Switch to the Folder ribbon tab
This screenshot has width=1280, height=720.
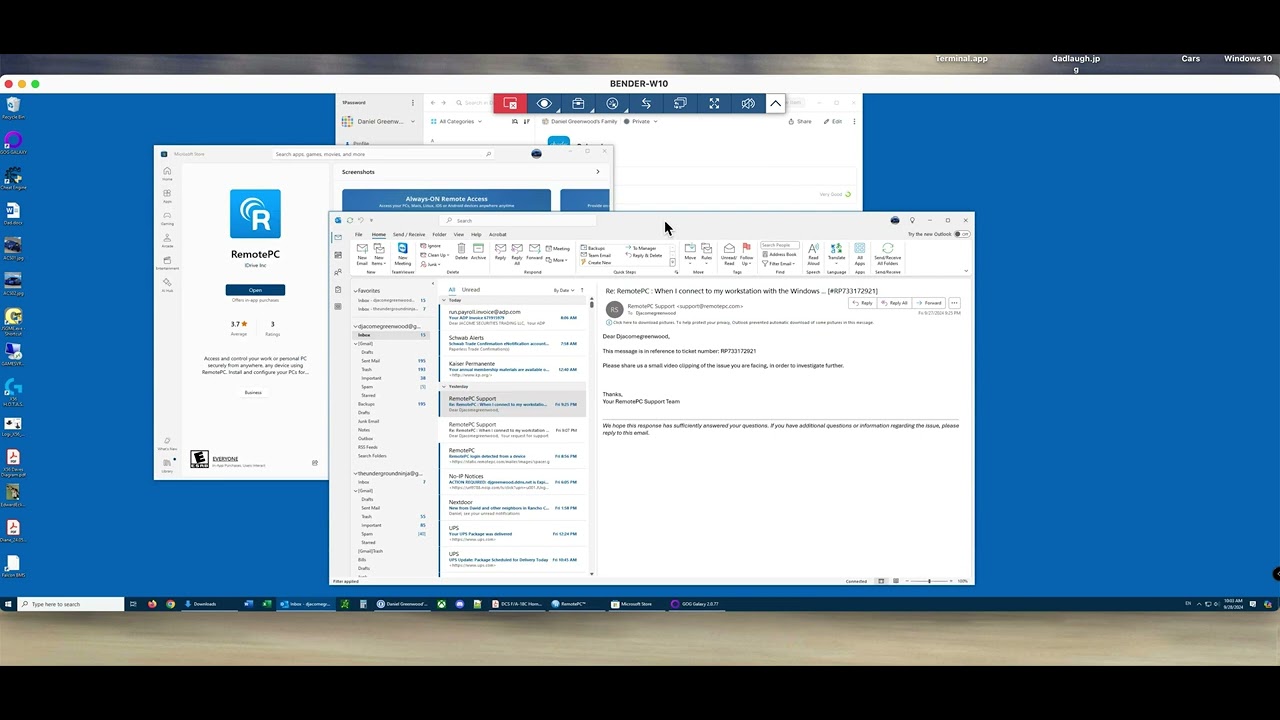click(439, 234)
